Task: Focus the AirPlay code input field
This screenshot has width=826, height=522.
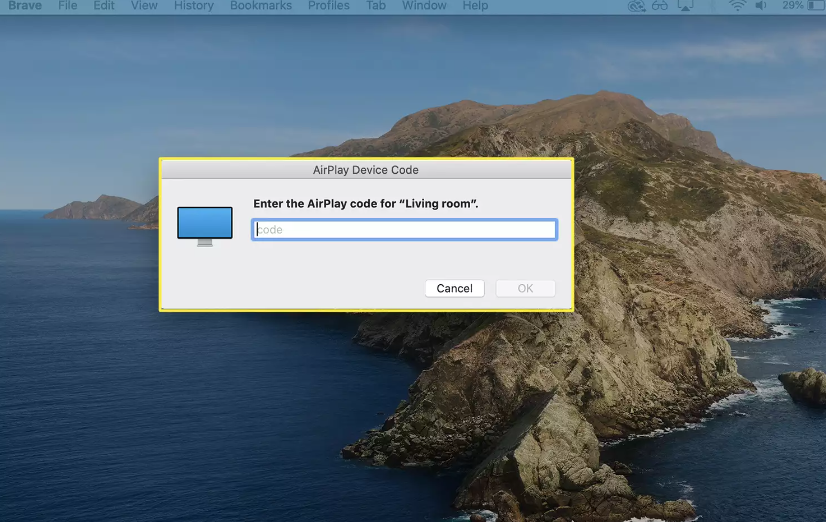Action: tap(404, 230)
